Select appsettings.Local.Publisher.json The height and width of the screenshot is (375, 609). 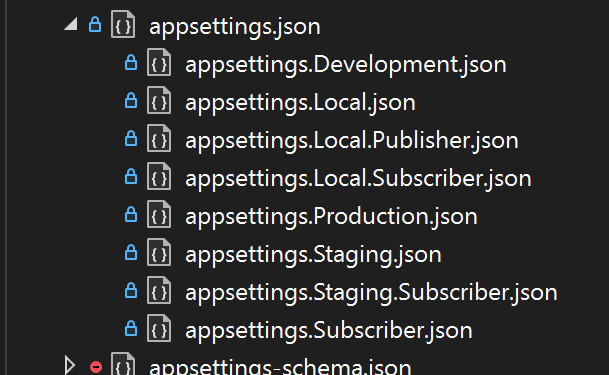coord(352,140)
